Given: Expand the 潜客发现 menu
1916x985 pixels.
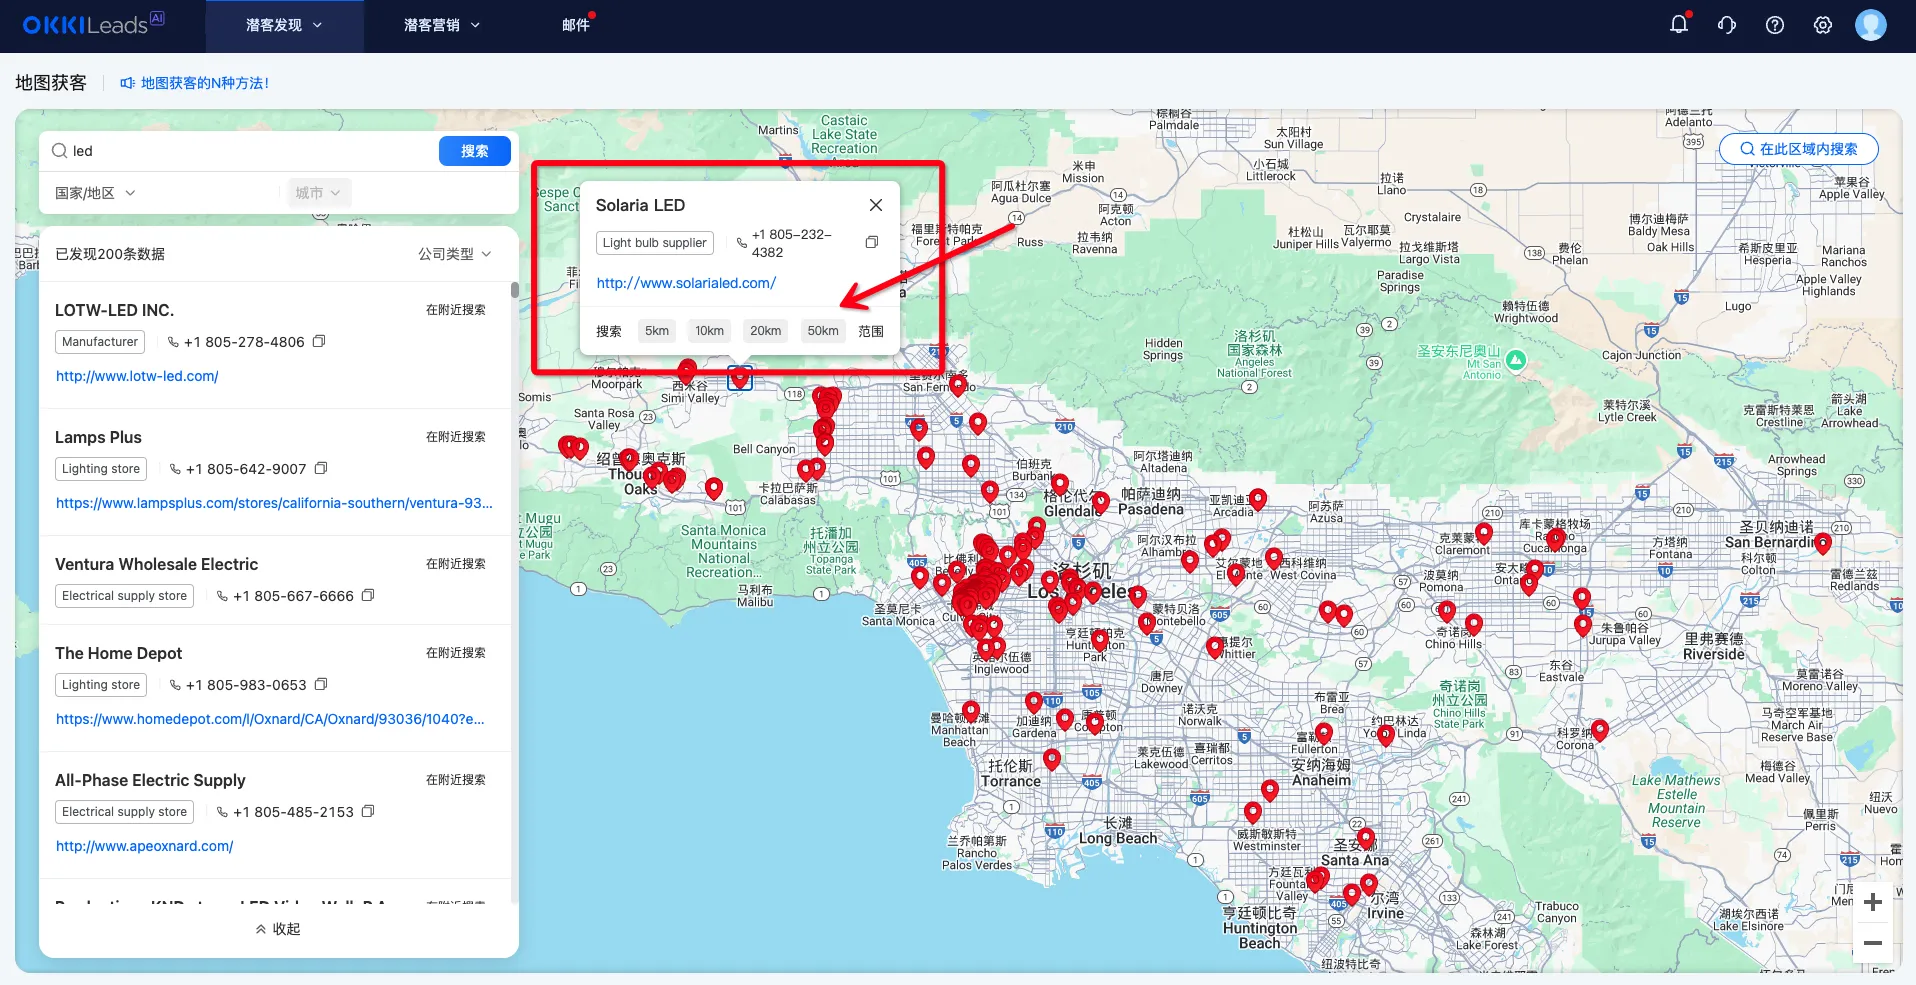Looking at the screenshot, I should tap(284, 25).
